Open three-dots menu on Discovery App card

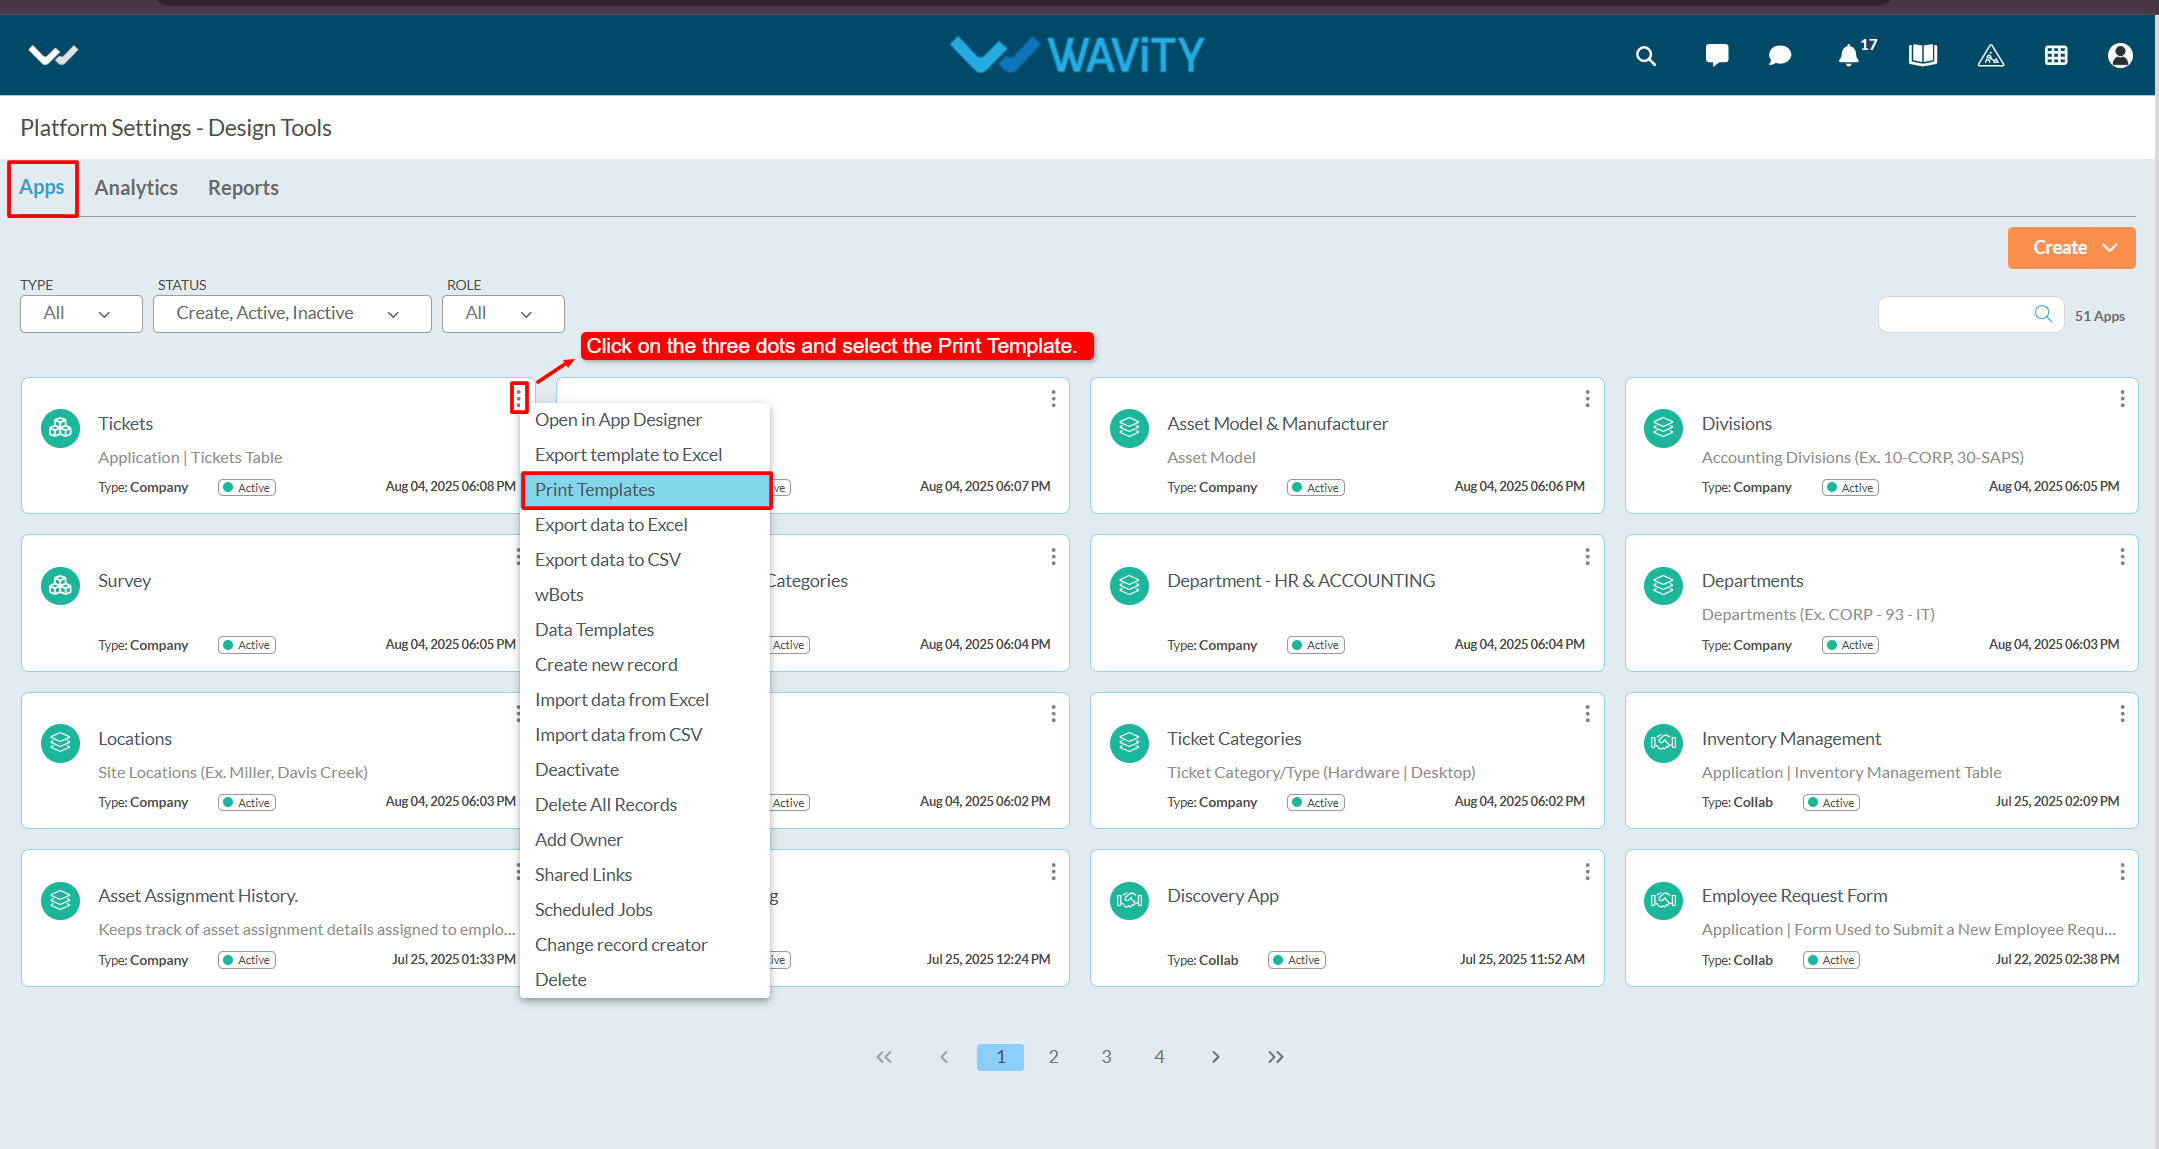pos(1587,872)
